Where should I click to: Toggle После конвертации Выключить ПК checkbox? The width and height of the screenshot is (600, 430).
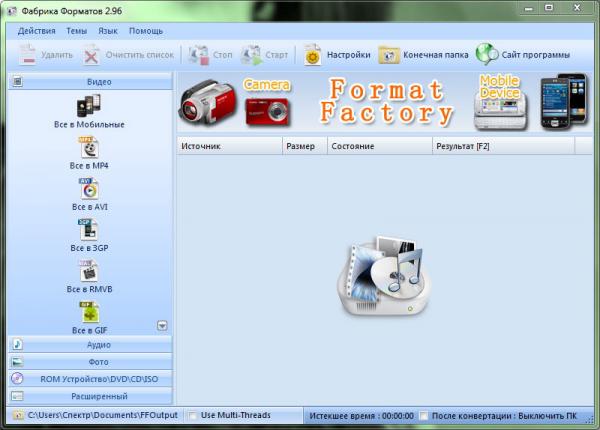[x=424, y=416]
